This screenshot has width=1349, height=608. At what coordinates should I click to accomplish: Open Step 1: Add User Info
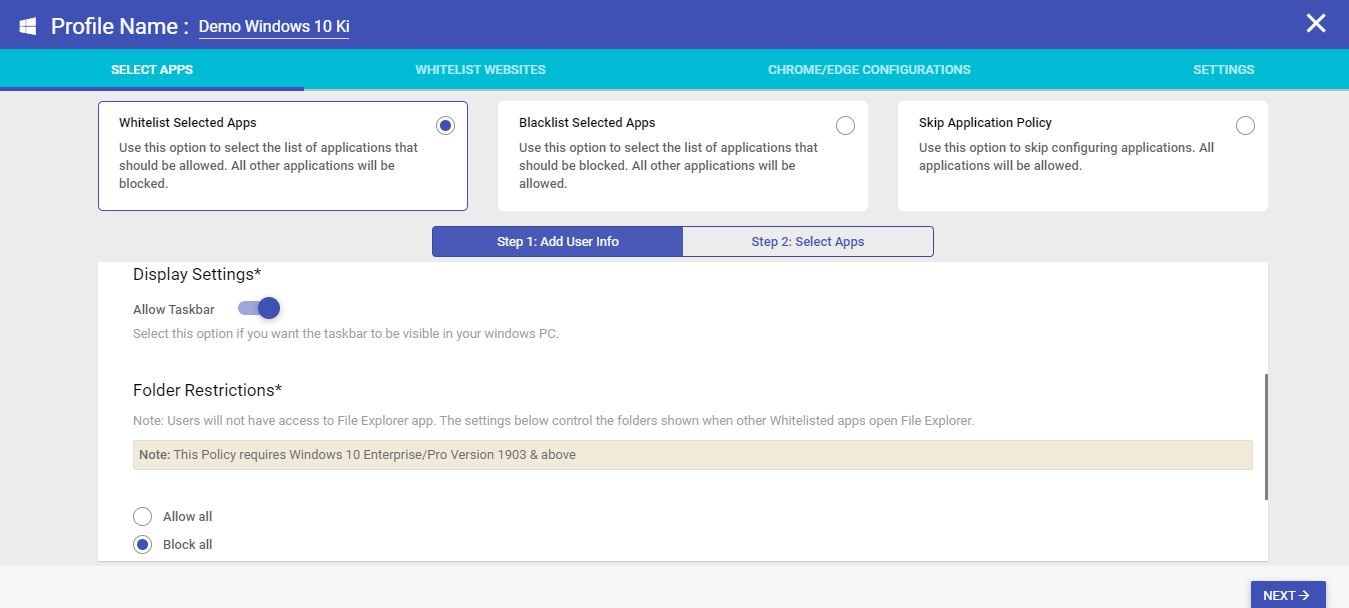[557, 242]
